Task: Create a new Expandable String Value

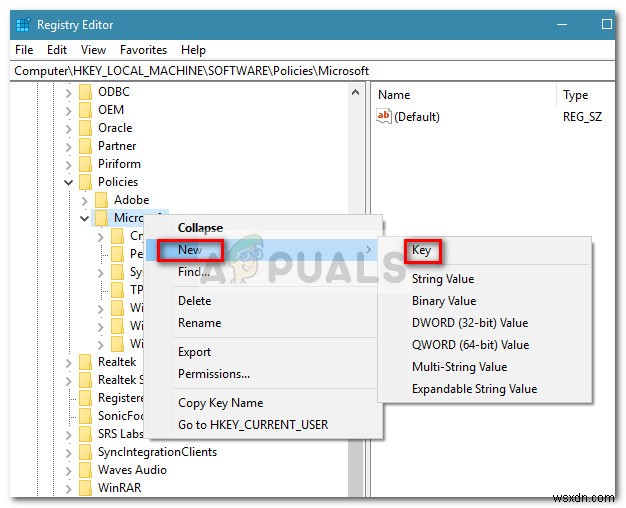Action: [484, 389]
